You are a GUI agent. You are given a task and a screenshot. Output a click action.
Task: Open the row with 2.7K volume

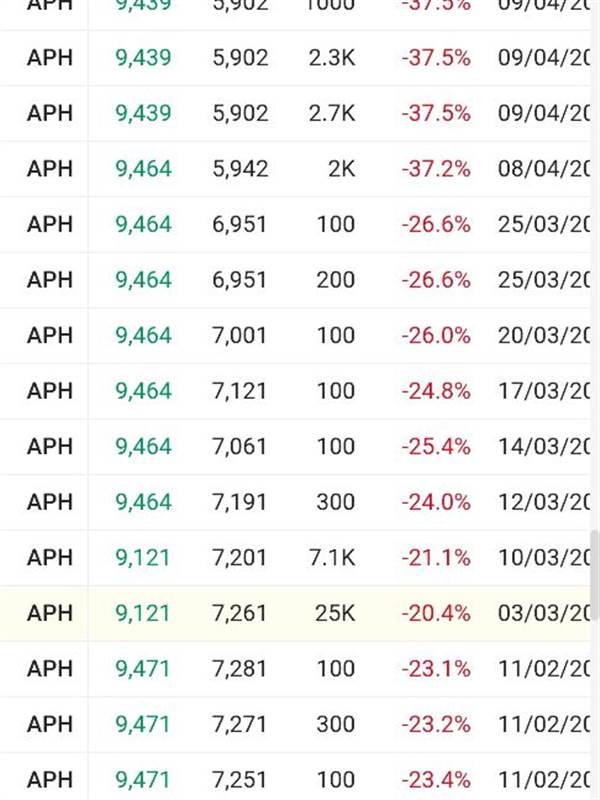pos(296,113)
